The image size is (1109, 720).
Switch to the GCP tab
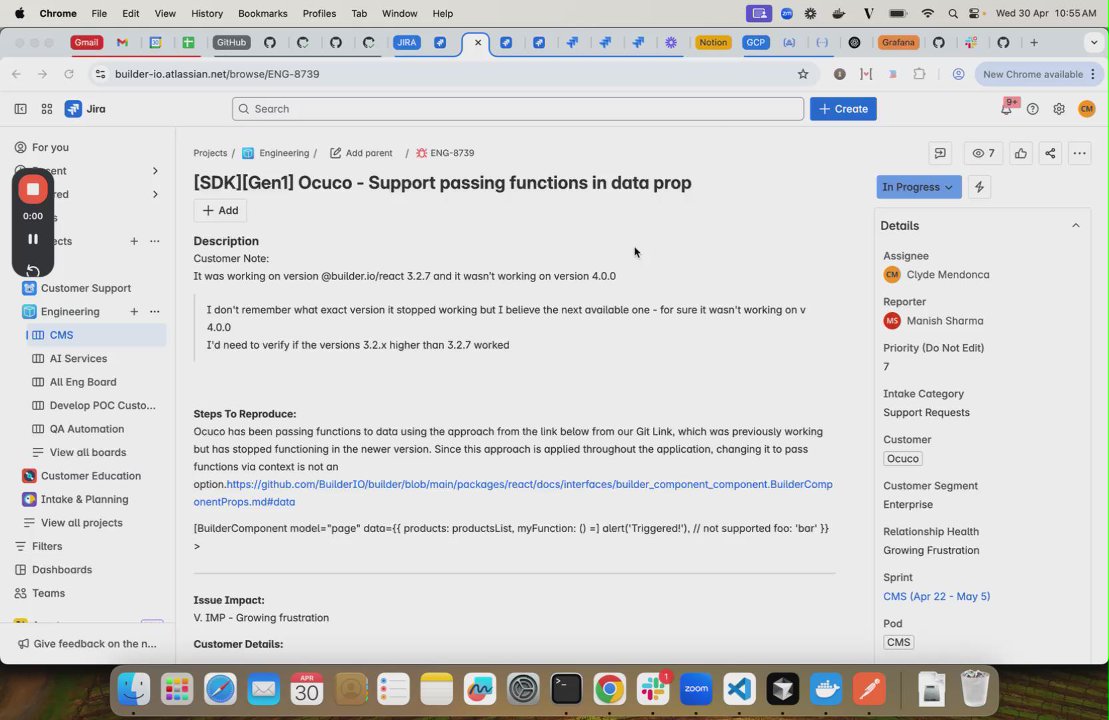tap(755, 42)
